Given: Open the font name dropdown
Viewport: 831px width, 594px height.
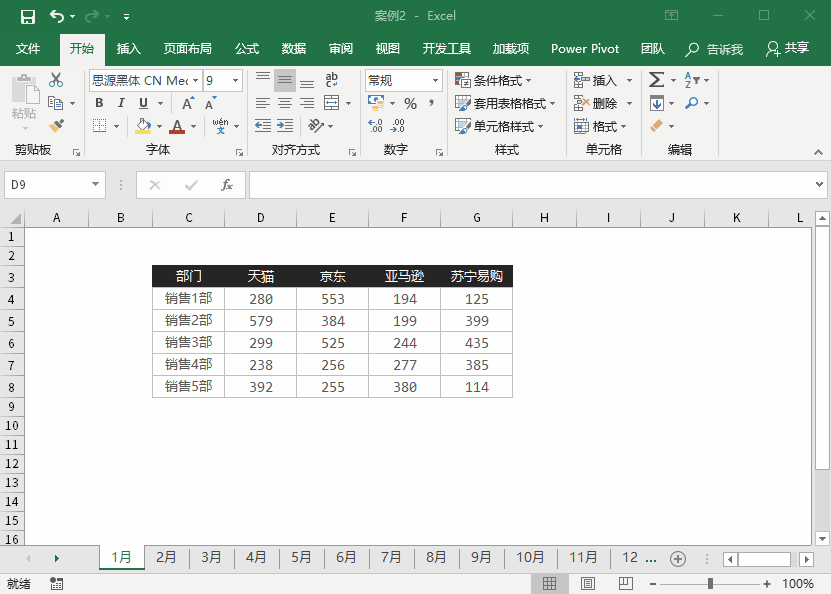Looking at the screenshot, I should click(x=196, y=81).
